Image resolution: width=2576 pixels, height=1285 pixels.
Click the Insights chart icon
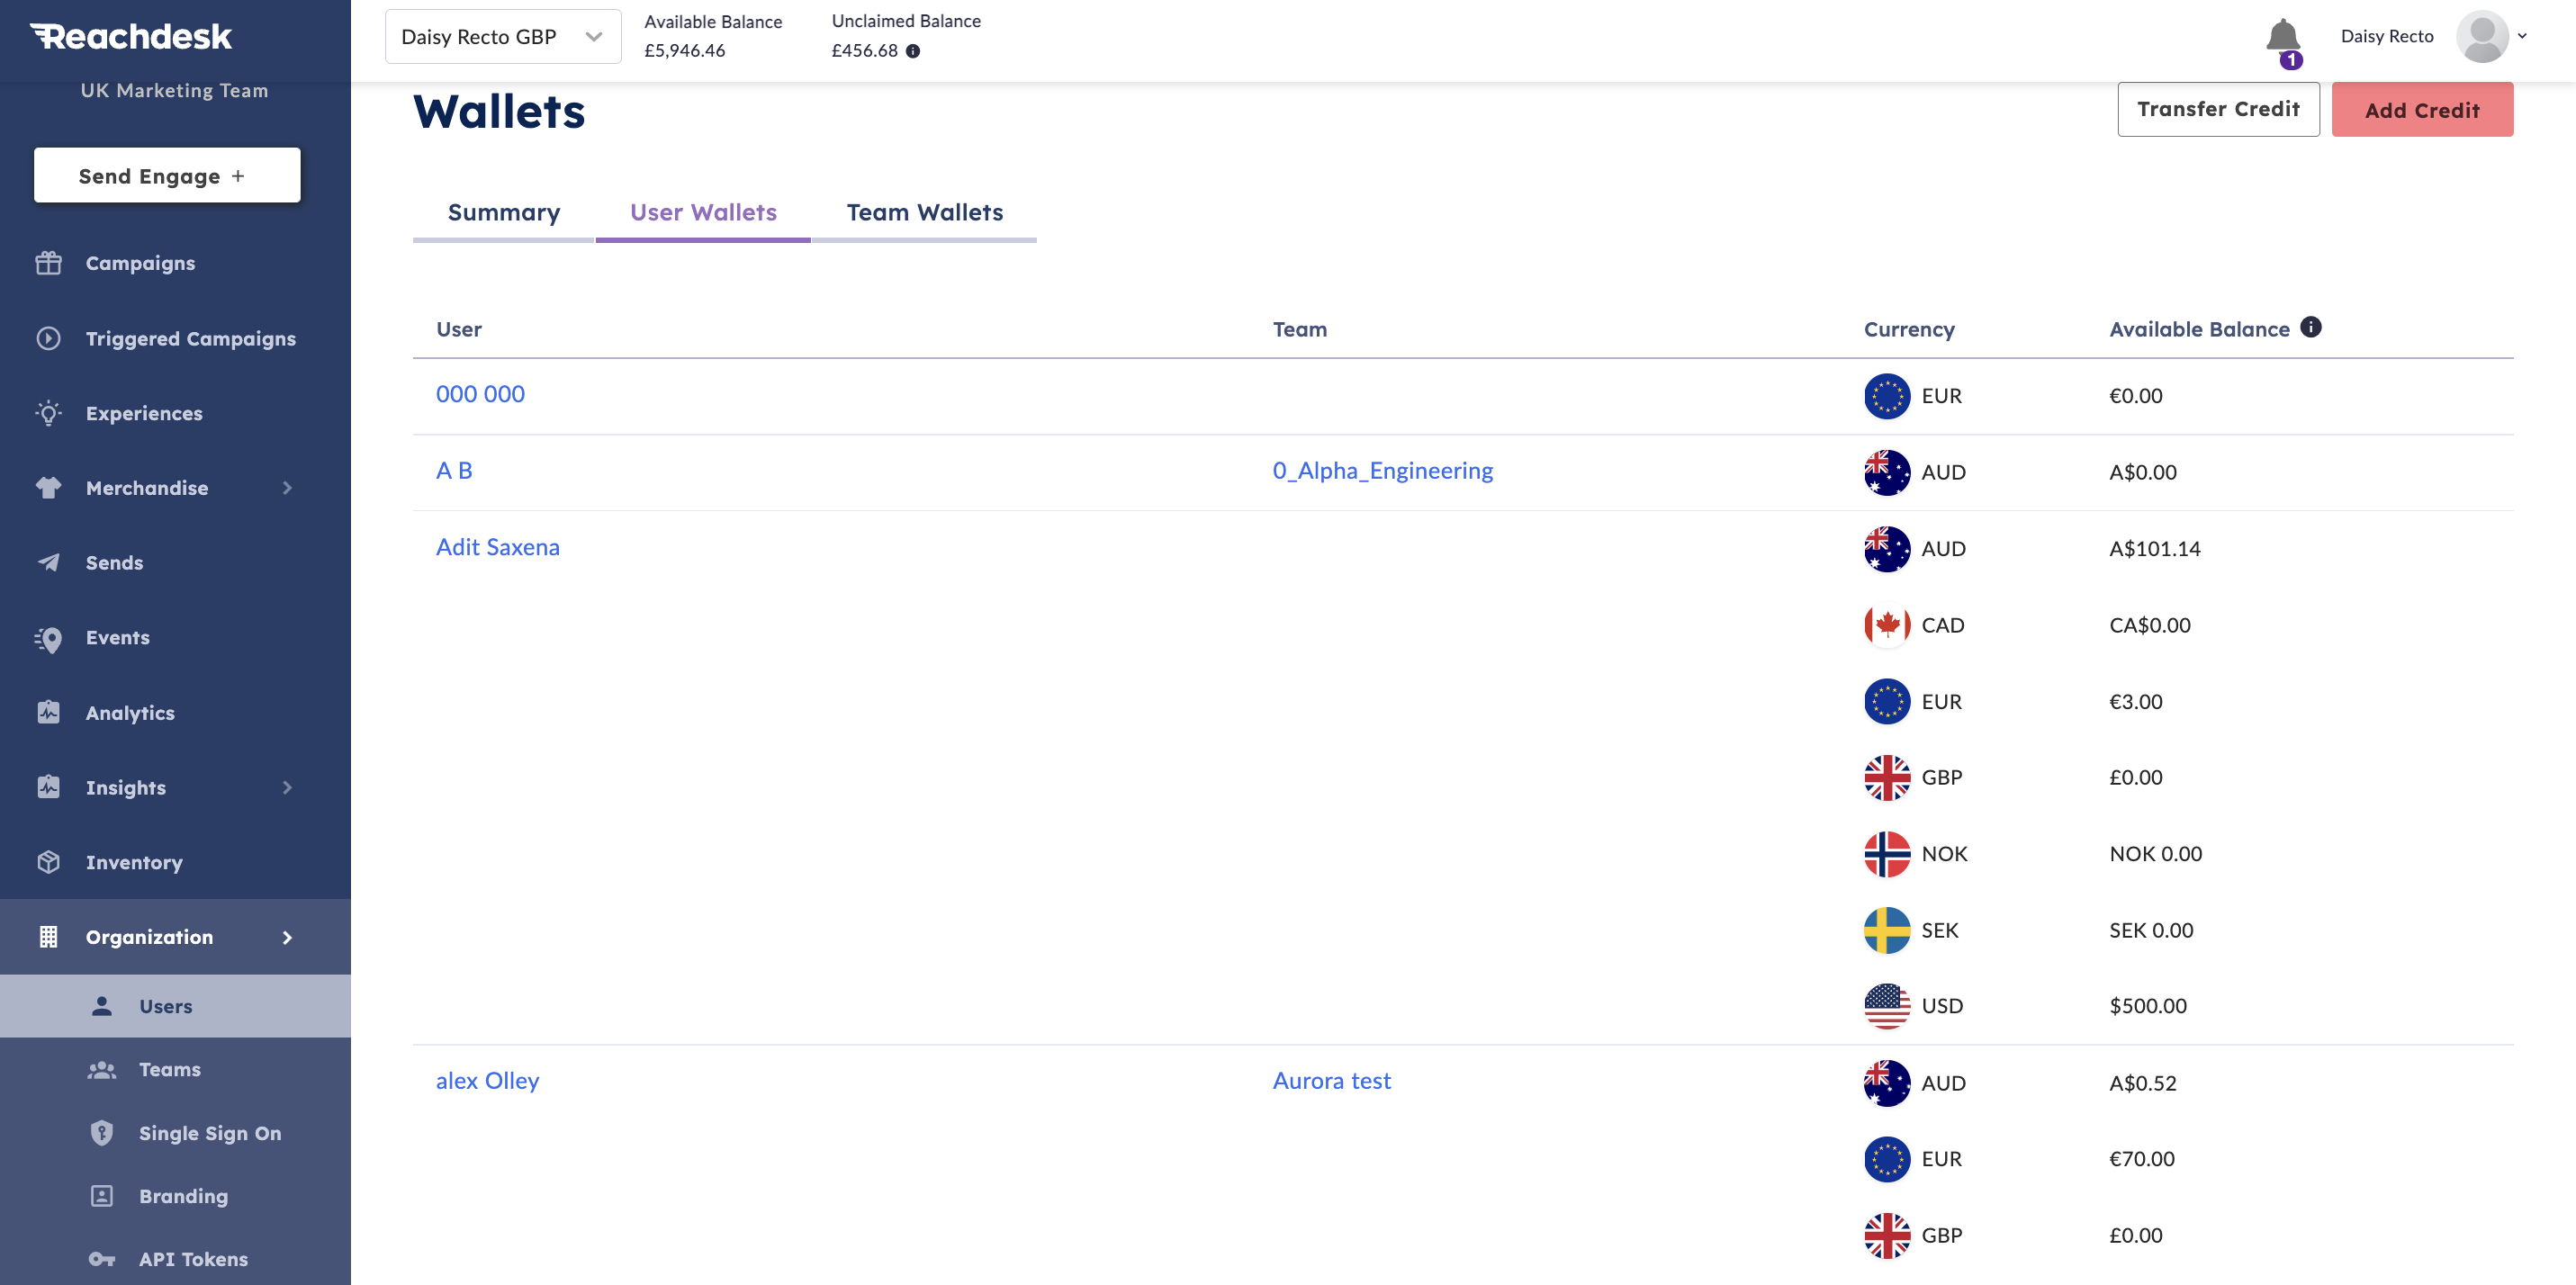(48, 787)
